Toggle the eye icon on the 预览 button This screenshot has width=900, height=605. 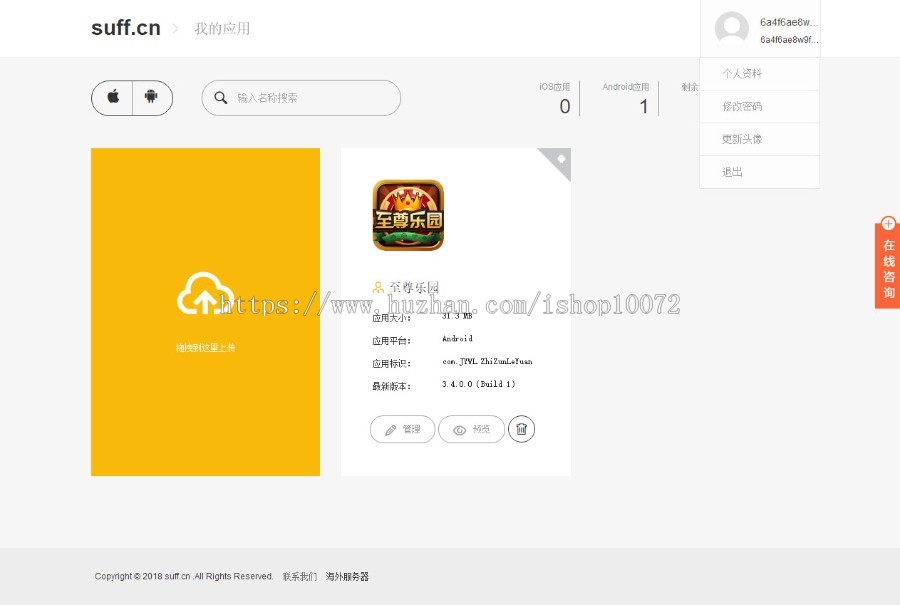coord(459,429)
